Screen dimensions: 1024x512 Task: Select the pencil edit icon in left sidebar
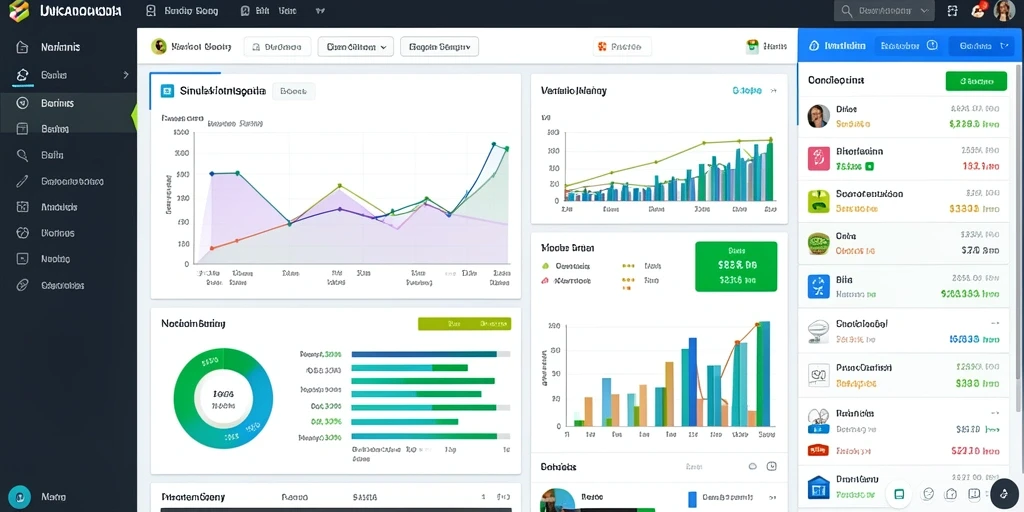coord(22,181)
